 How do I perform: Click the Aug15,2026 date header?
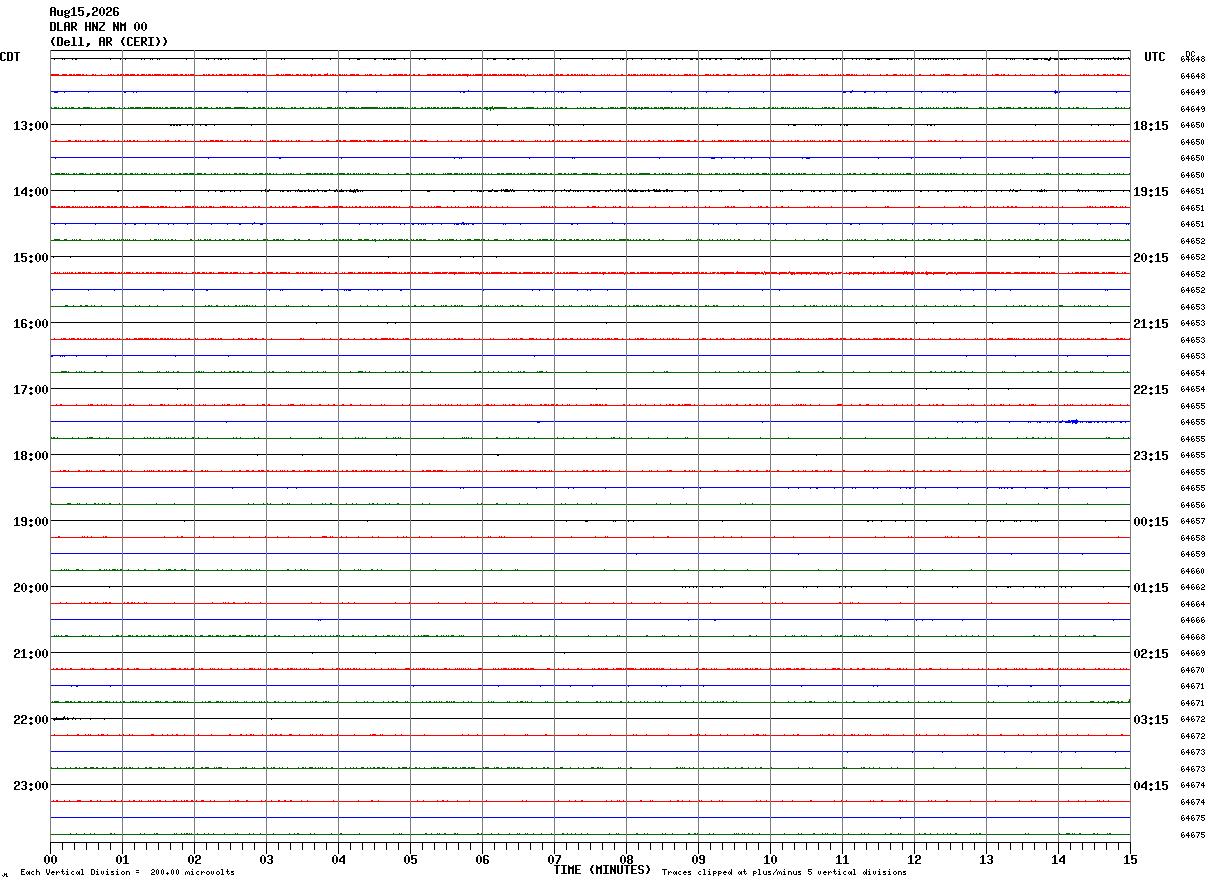pos(84,12)
